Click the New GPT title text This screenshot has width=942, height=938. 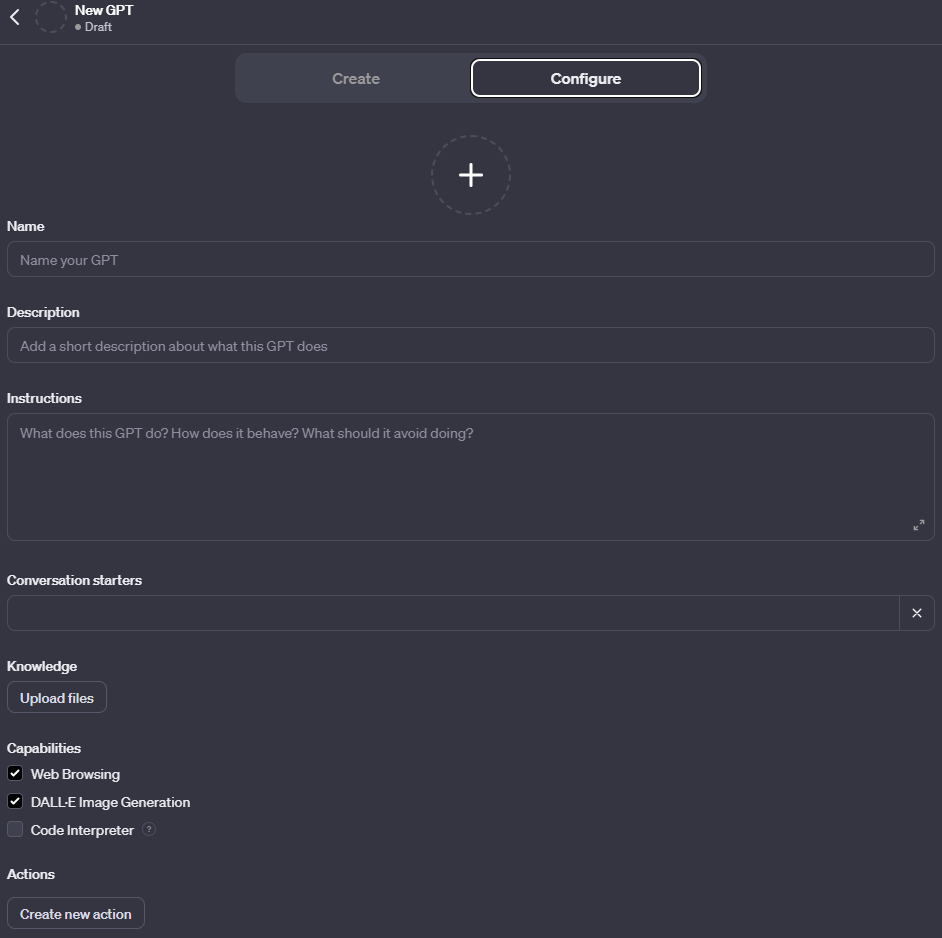[x=104, y=10]
